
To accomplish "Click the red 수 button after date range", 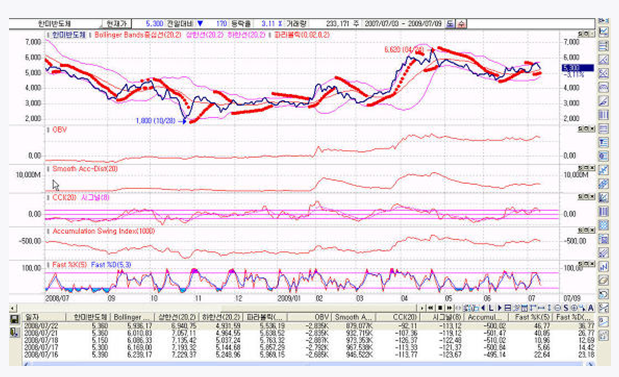I will point(461,24).
